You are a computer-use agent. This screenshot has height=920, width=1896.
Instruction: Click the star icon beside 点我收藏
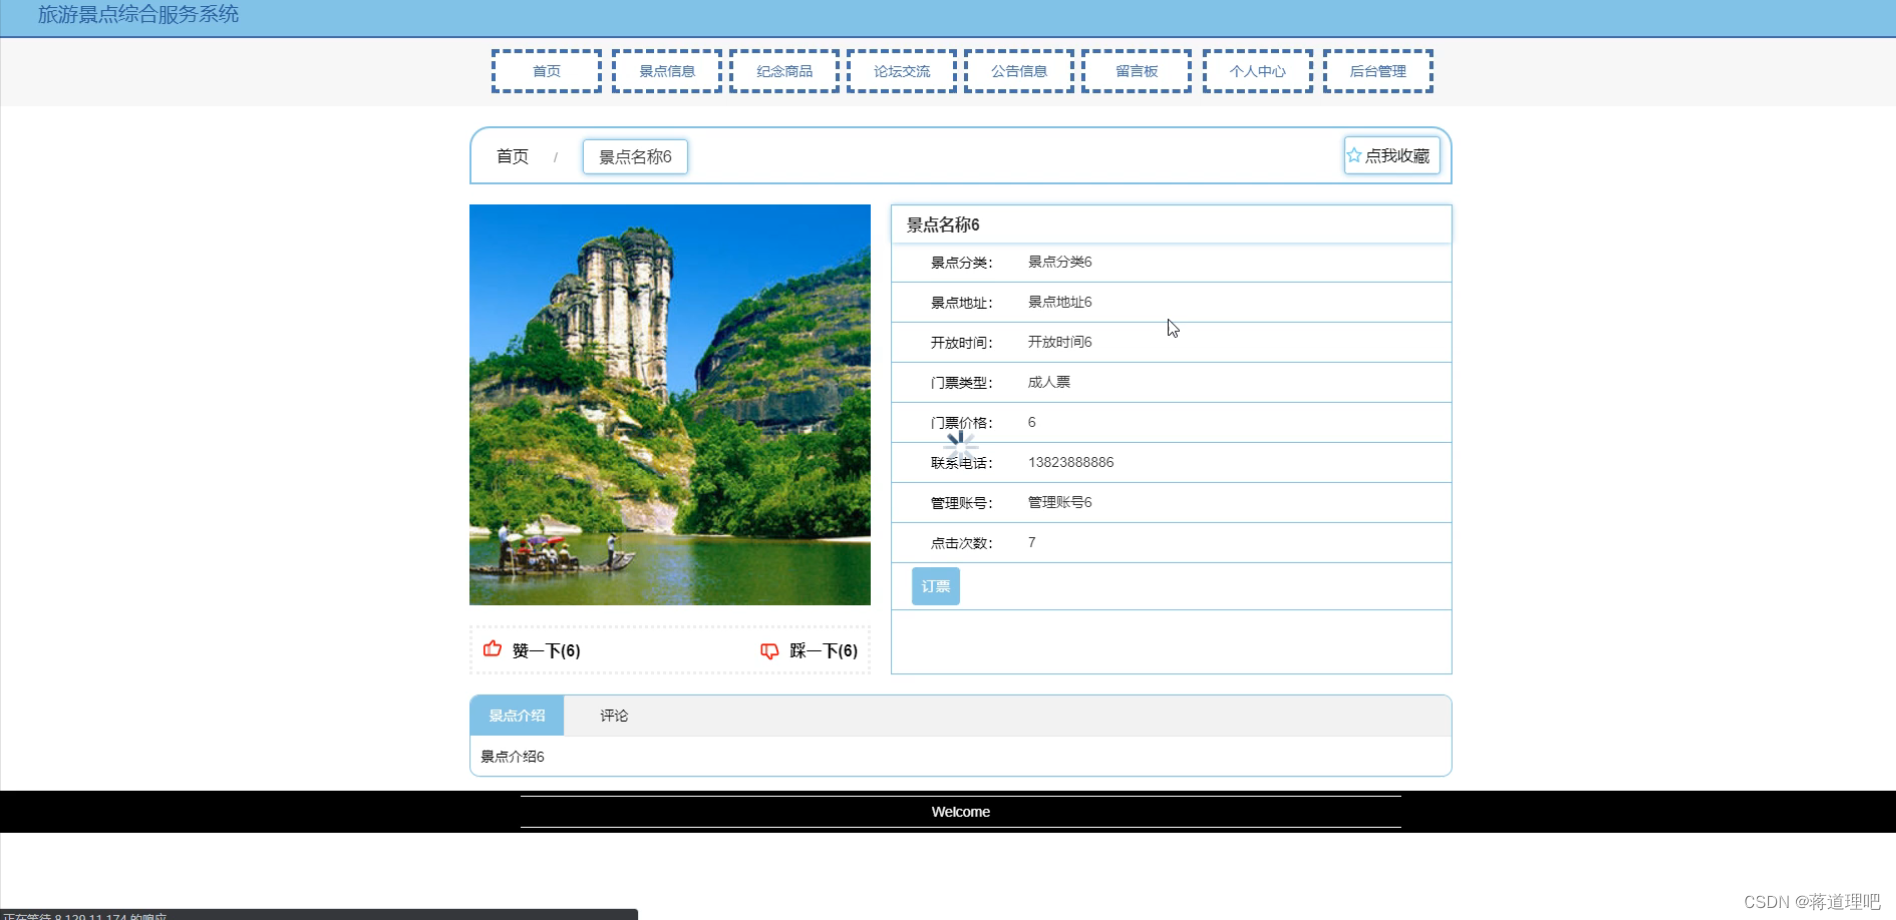tap(1354, 155)
